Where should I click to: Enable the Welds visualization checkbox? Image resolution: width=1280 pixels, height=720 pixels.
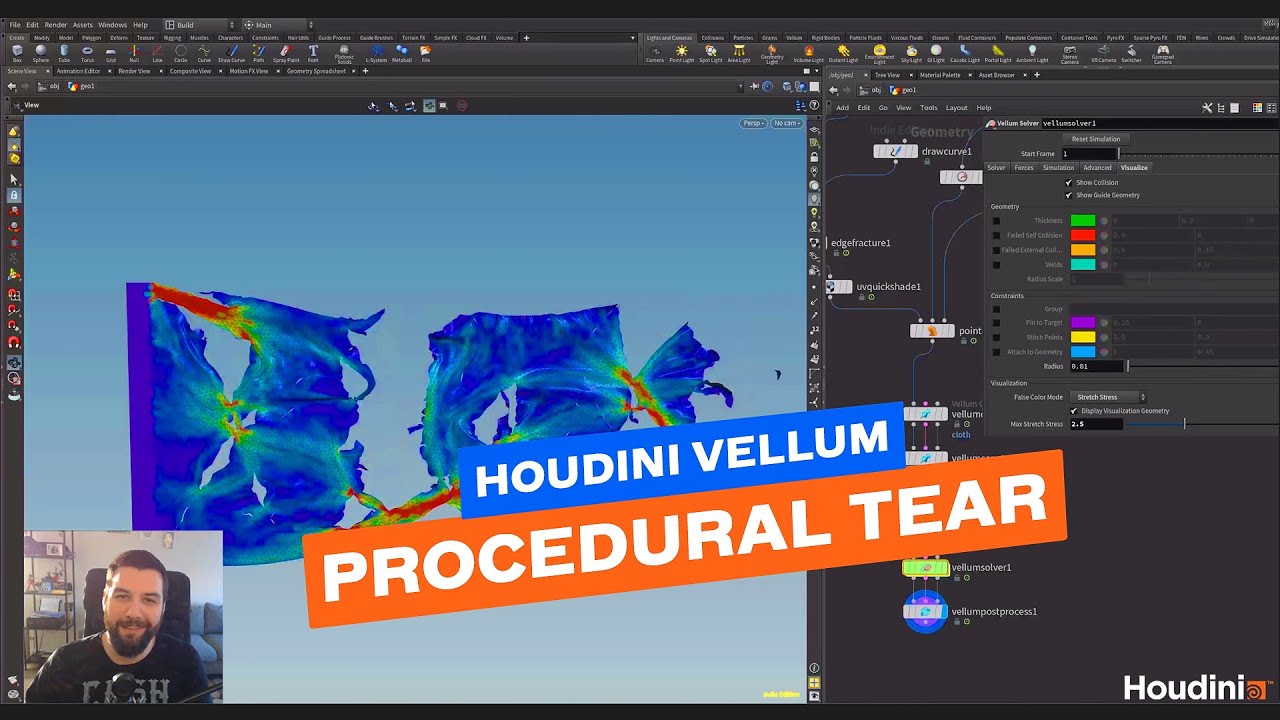click(x=996, y=265)
